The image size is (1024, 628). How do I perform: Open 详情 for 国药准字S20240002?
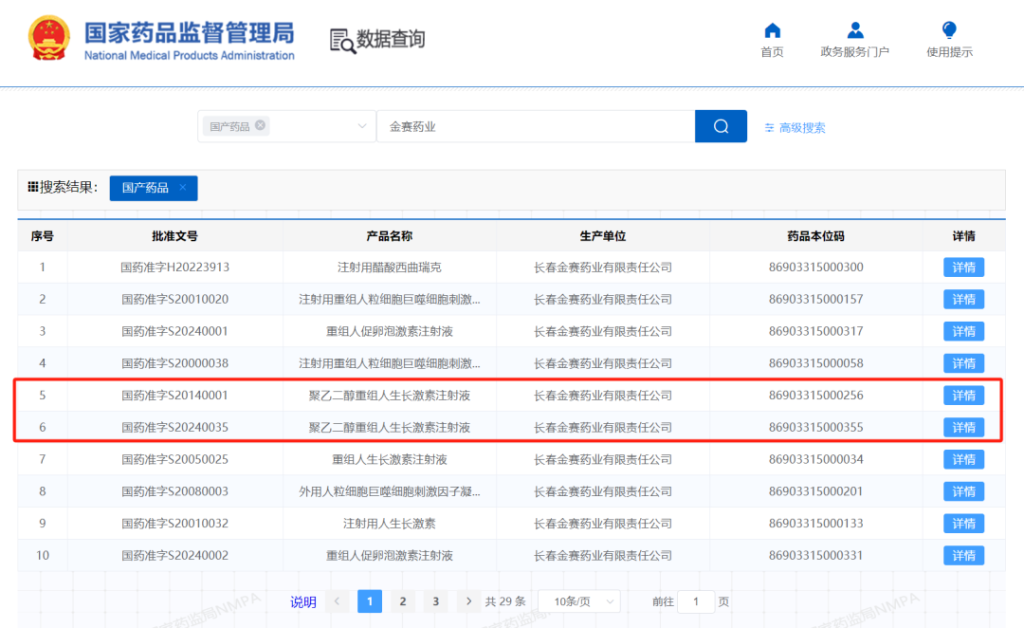click(x=963, y=555)
